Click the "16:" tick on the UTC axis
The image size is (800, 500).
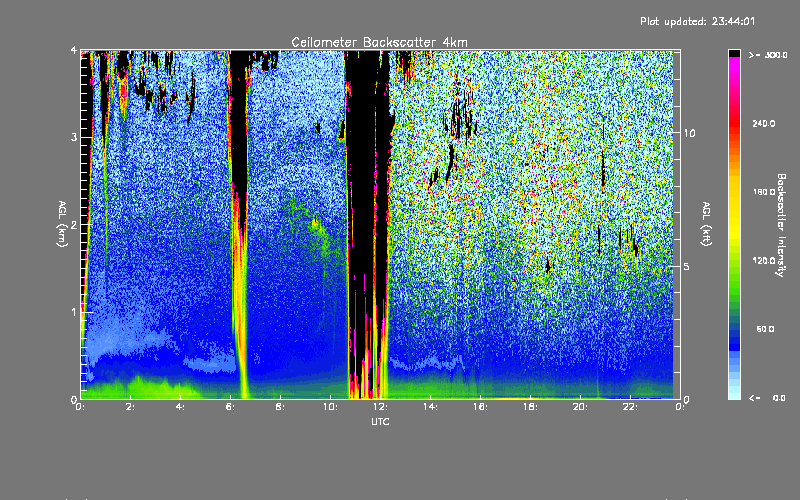(480, 407)
